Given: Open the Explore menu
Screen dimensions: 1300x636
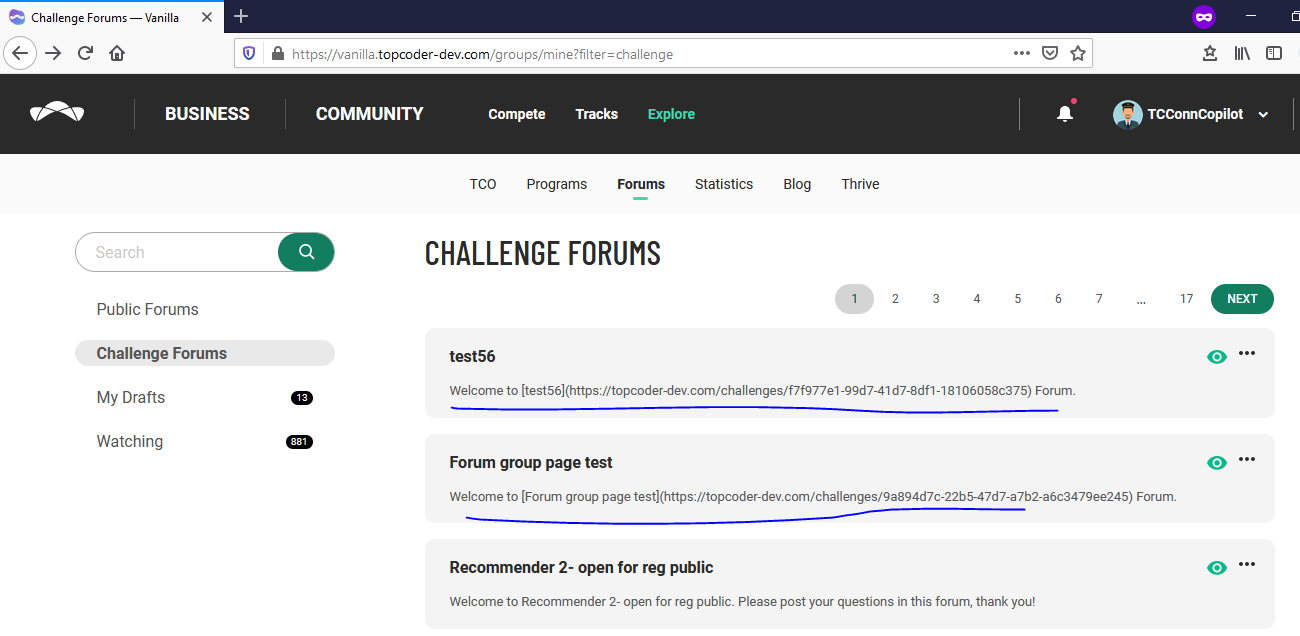Looking at the screenshot, I should [671, 114].
